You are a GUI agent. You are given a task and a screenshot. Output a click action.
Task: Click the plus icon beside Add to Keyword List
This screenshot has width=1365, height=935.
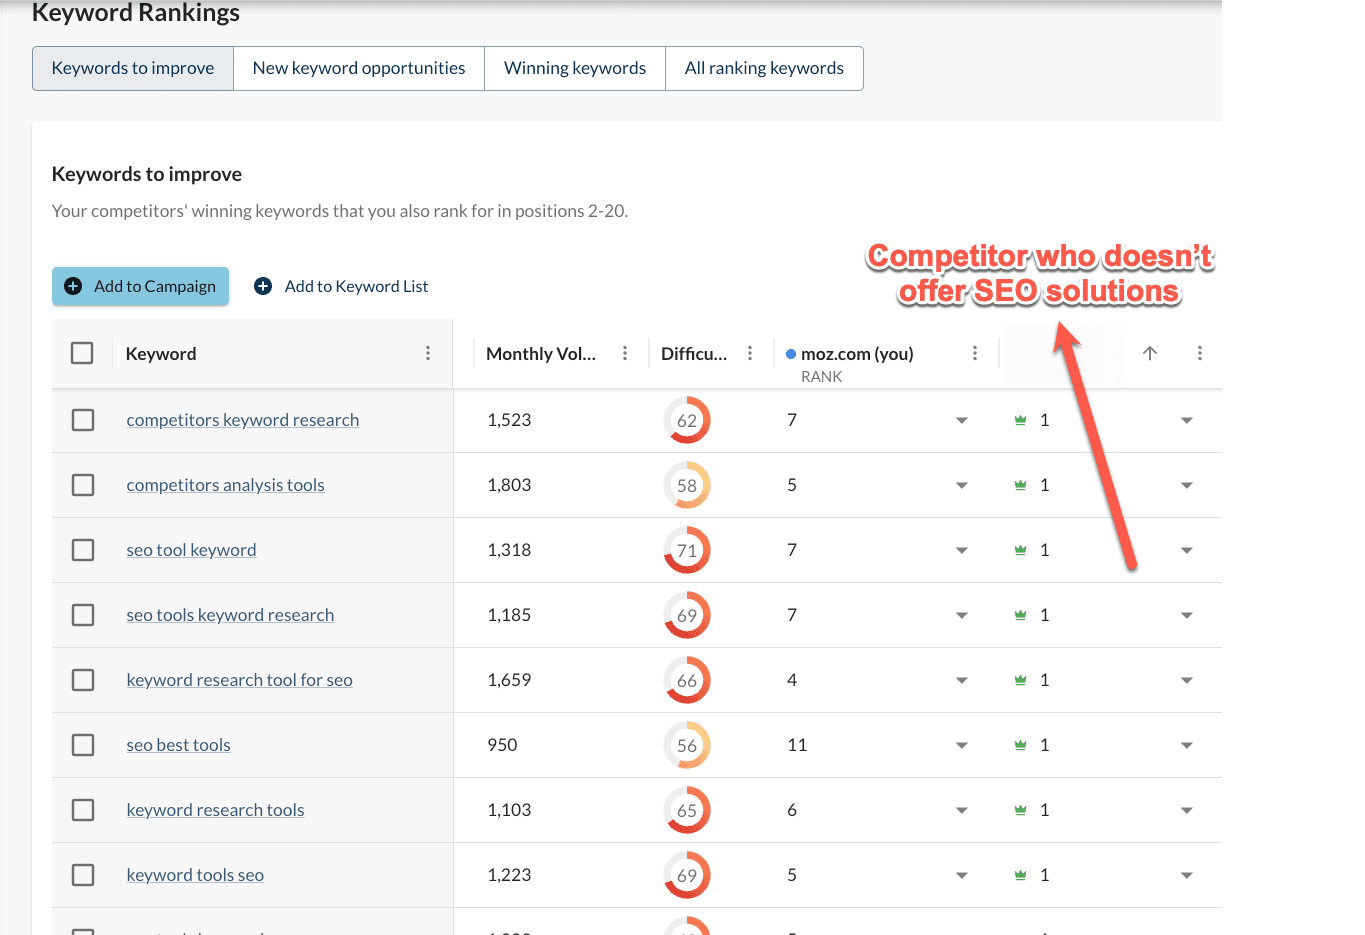pos(263,286)
